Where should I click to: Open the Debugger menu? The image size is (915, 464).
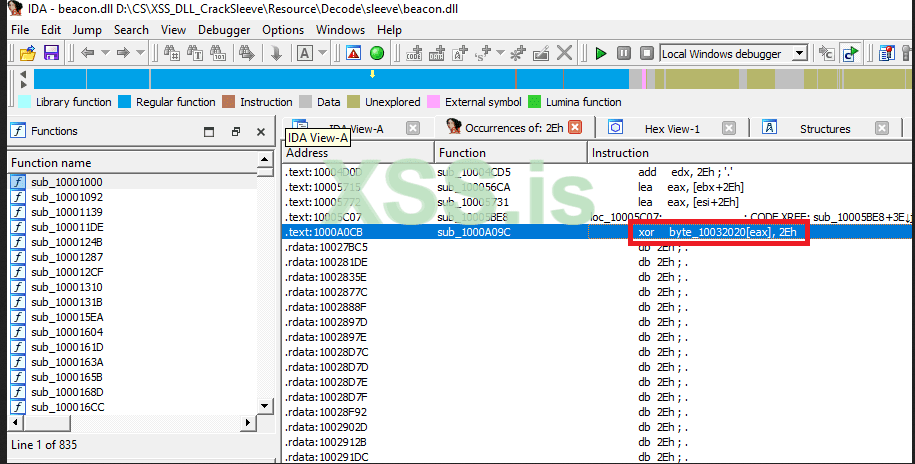[224, 30]
